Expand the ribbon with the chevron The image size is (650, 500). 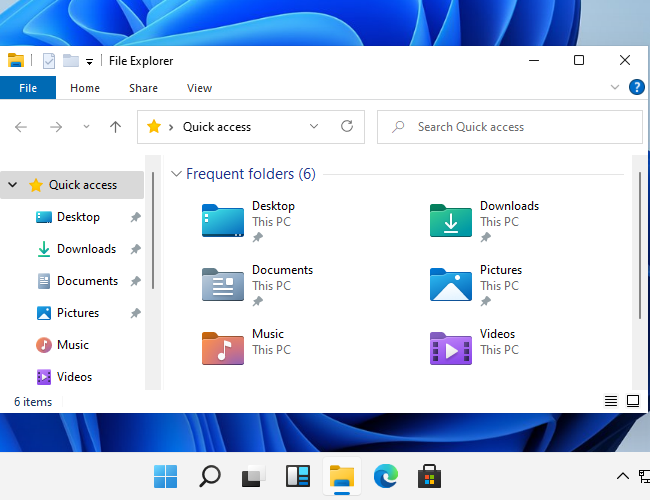(615, 88)
